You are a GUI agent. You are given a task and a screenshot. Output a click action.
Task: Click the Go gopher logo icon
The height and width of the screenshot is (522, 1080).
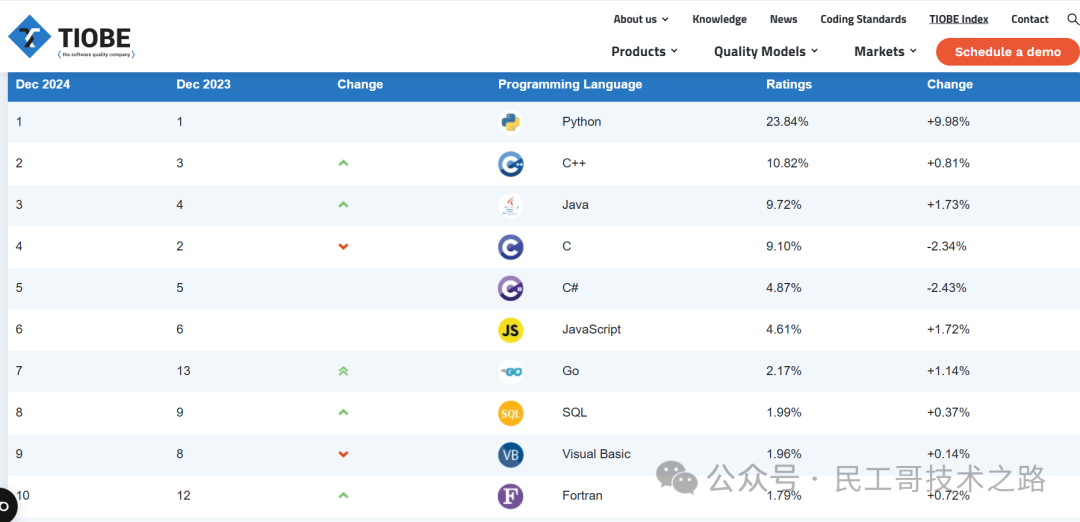click(510, 371)
